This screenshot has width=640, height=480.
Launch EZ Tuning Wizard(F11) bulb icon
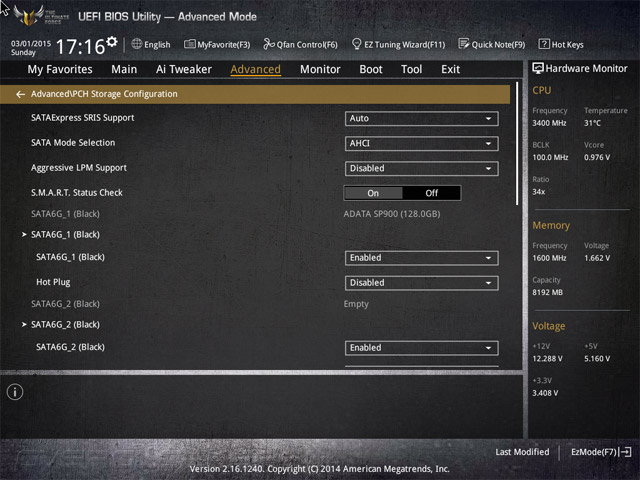click(x=356, y=44)
